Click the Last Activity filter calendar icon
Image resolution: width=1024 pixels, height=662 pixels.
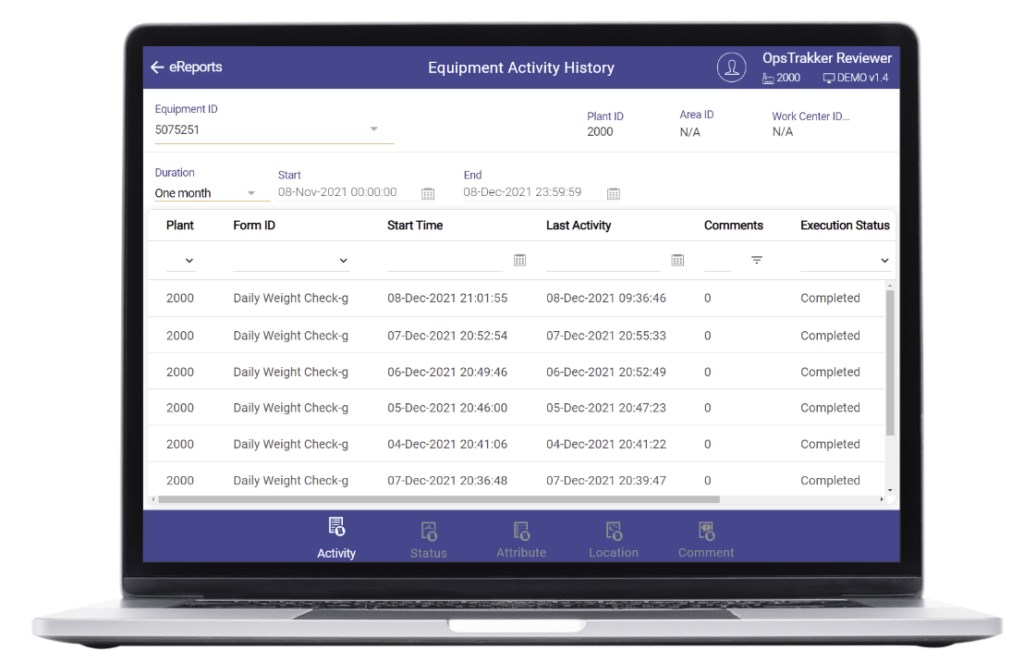pyautogui.click(x=677, y=260)
